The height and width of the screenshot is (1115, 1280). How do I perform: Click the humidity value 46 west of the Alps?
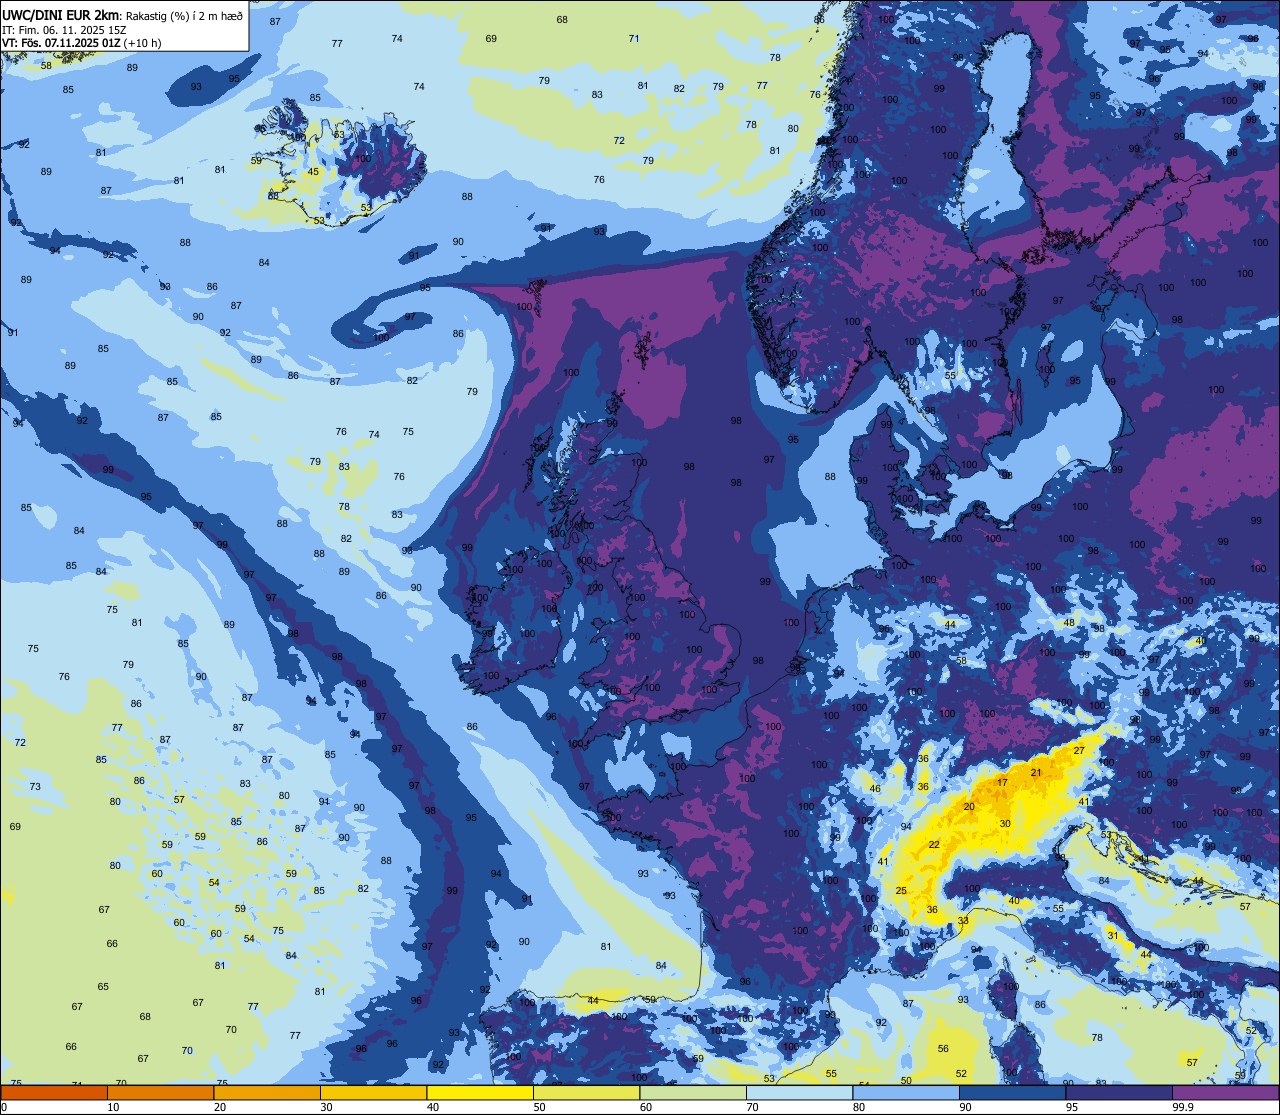pos(875,788)
